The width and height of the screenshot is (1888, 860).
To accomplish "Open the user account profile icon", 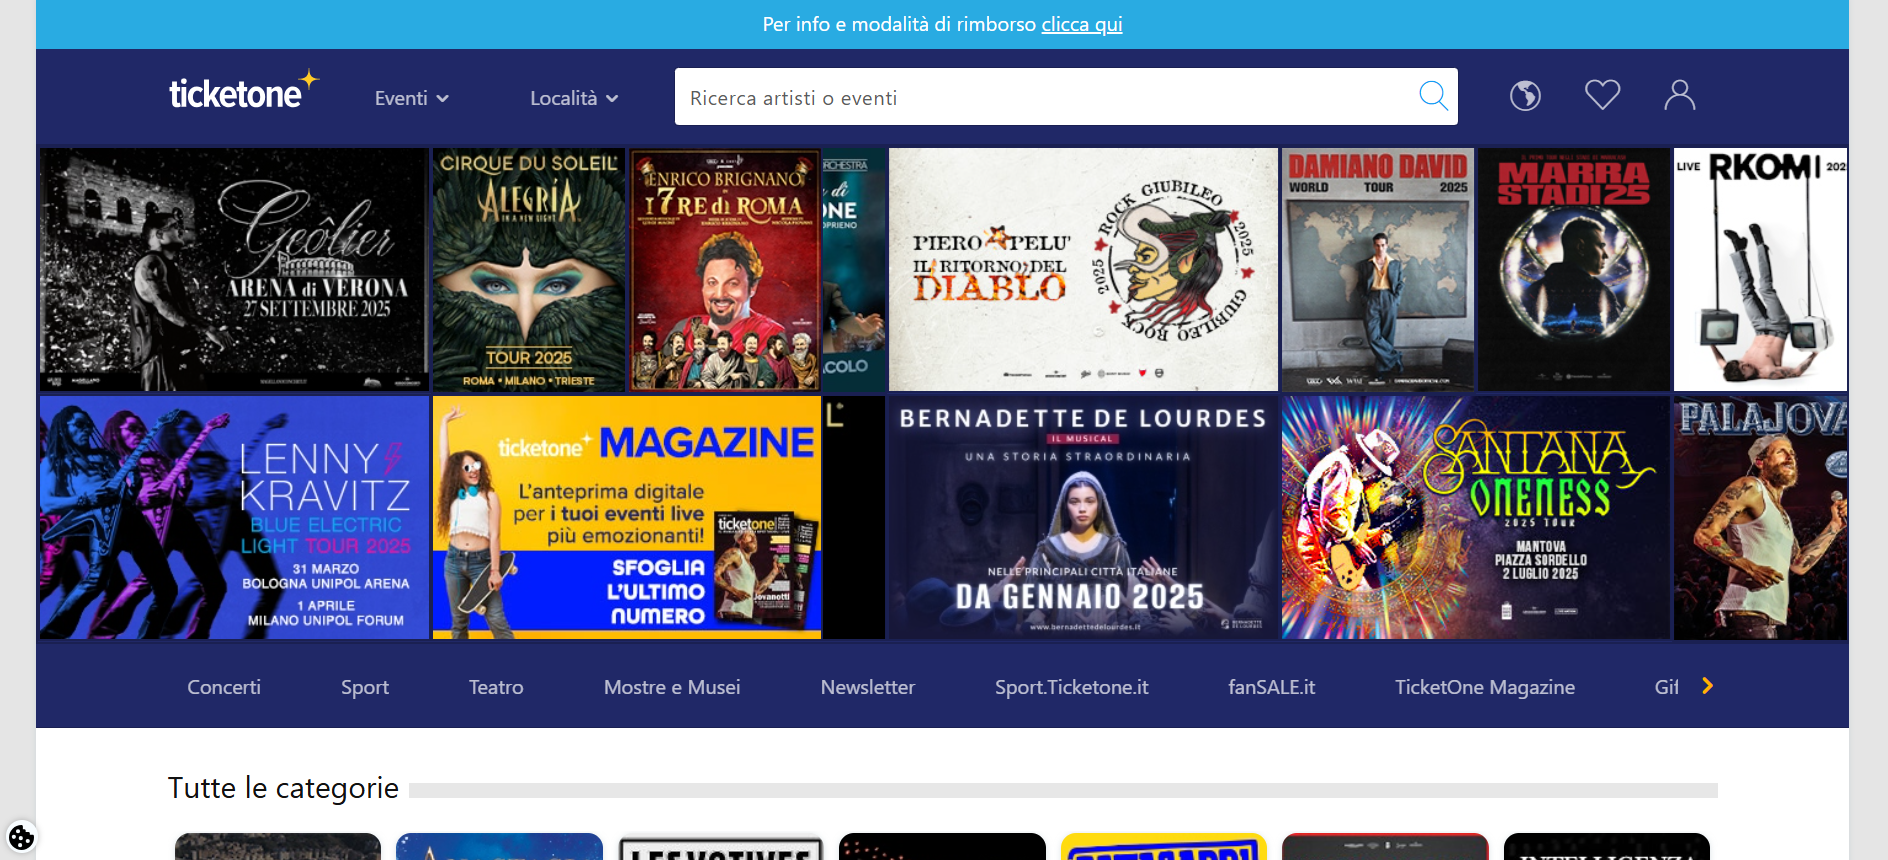I will (x=1679, y=96).
